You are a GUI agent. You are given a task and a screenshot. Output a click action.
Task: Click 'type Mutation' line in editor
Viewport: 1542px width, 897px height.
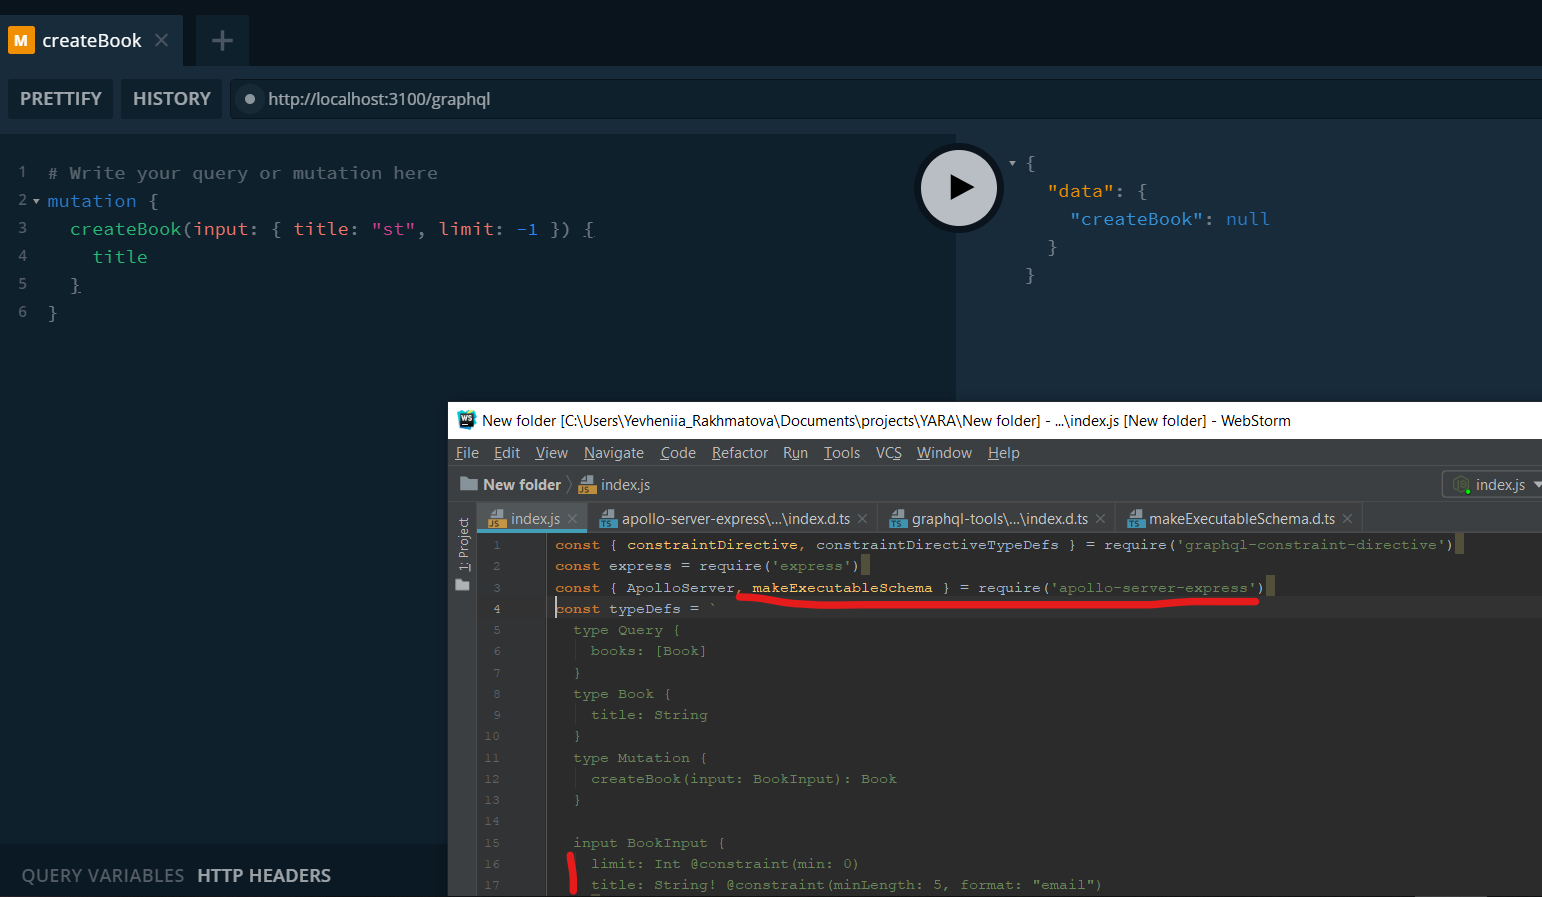click(640, 757)
